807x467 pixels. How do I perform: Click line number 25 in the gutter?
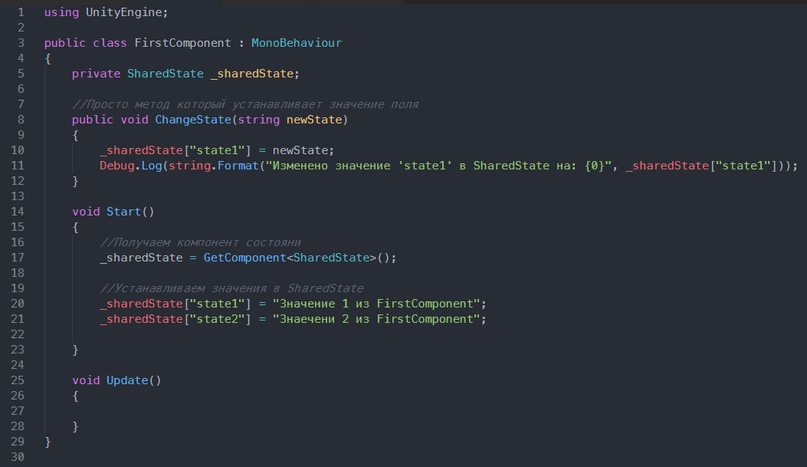17,380
